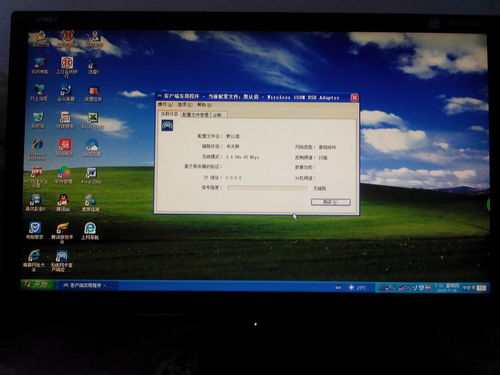This screenshot has width=500, height=375.
Task: Click the wireless signal icon in the status tab
Action: tap(167, 126)
